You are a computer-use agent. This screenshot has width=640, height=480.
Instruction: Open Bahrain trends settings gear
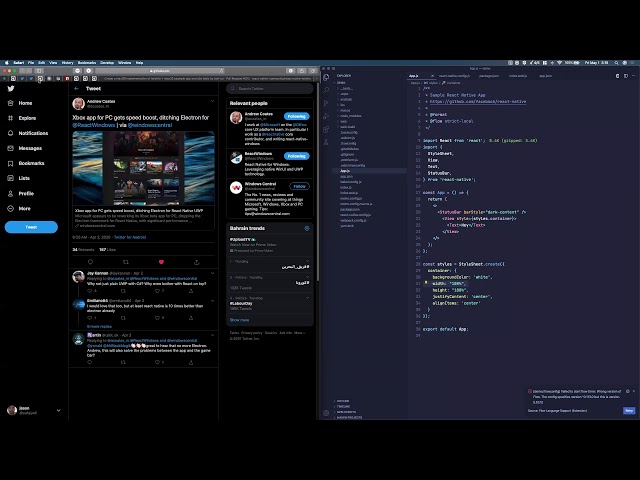coord(307,228)
